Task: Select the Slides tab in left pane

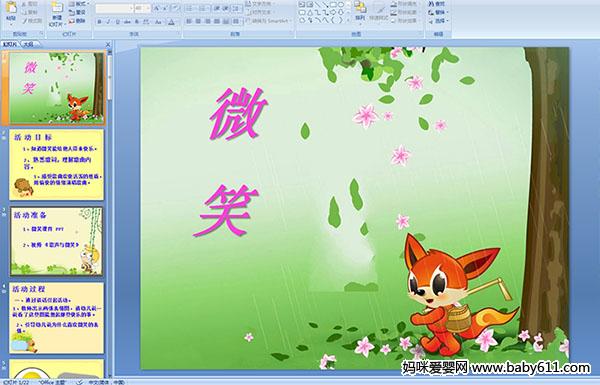Action: coord(10,44)
